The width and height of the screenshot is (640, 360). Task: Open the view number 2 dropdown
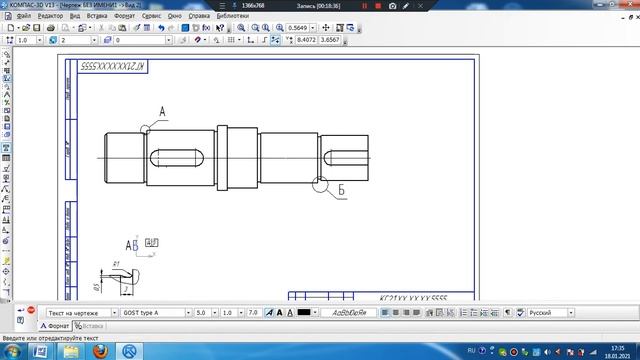click(94, 40)
